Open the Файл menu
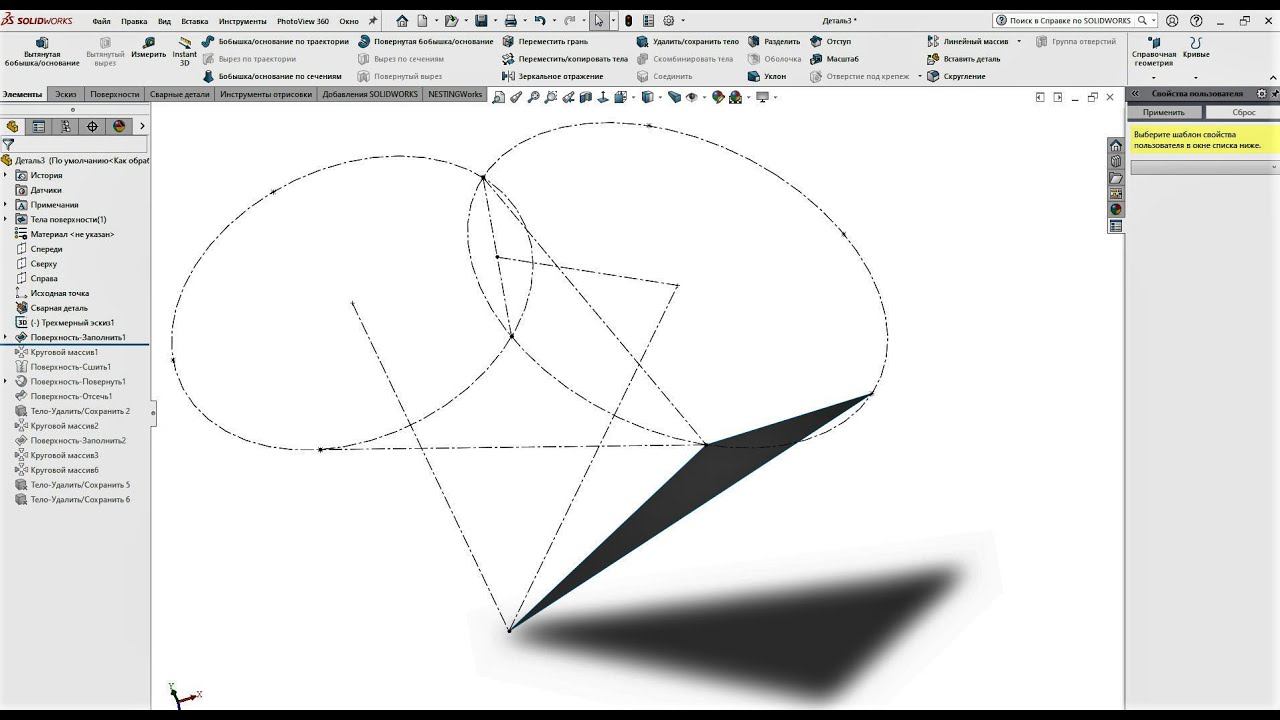 101,21
